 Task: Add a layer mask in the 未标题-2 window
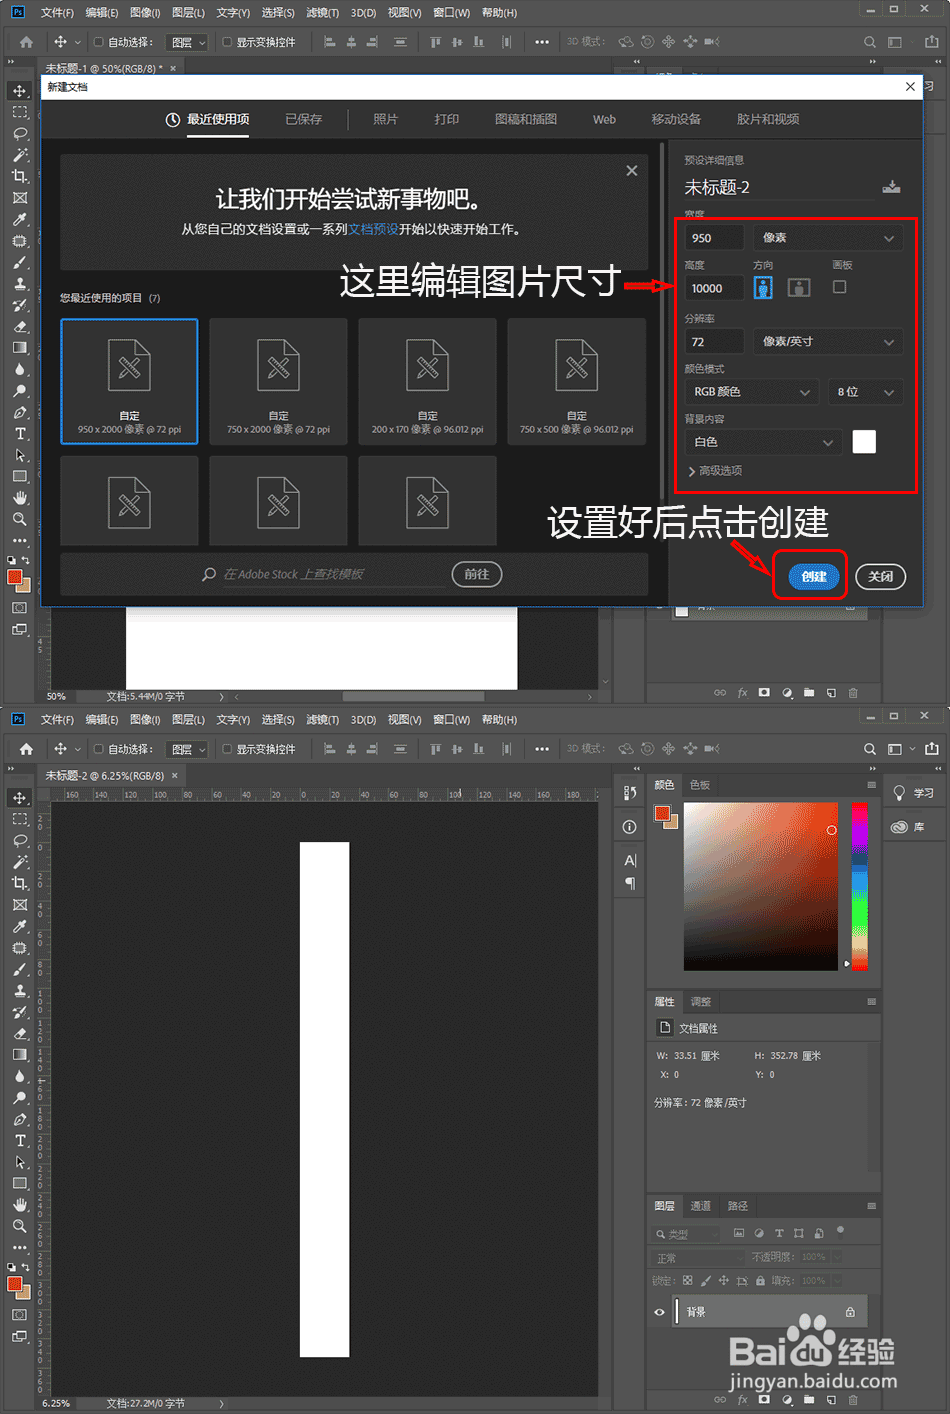(x=764, y=1400)
